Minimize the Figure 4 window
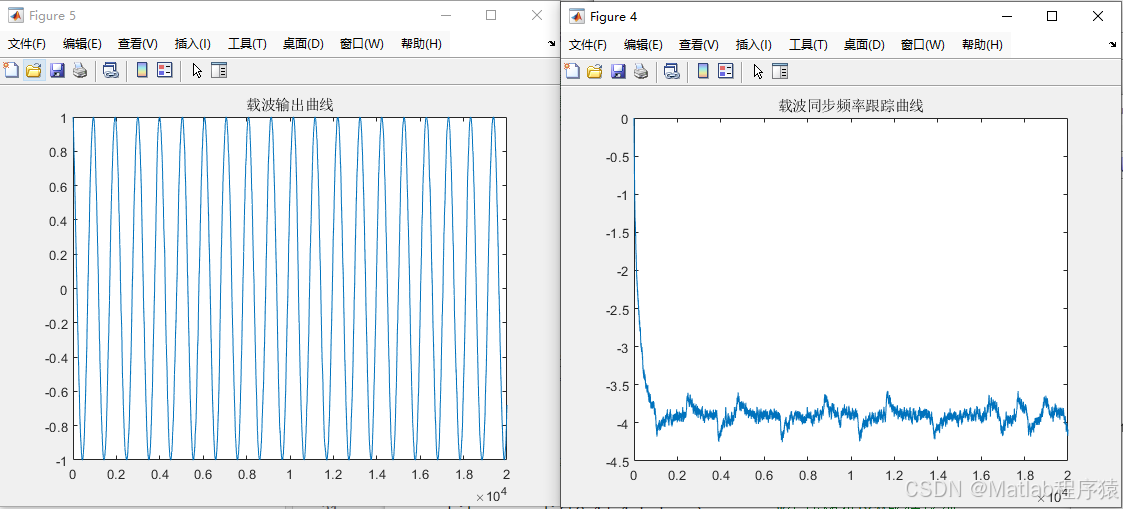 coord(1007,16)
